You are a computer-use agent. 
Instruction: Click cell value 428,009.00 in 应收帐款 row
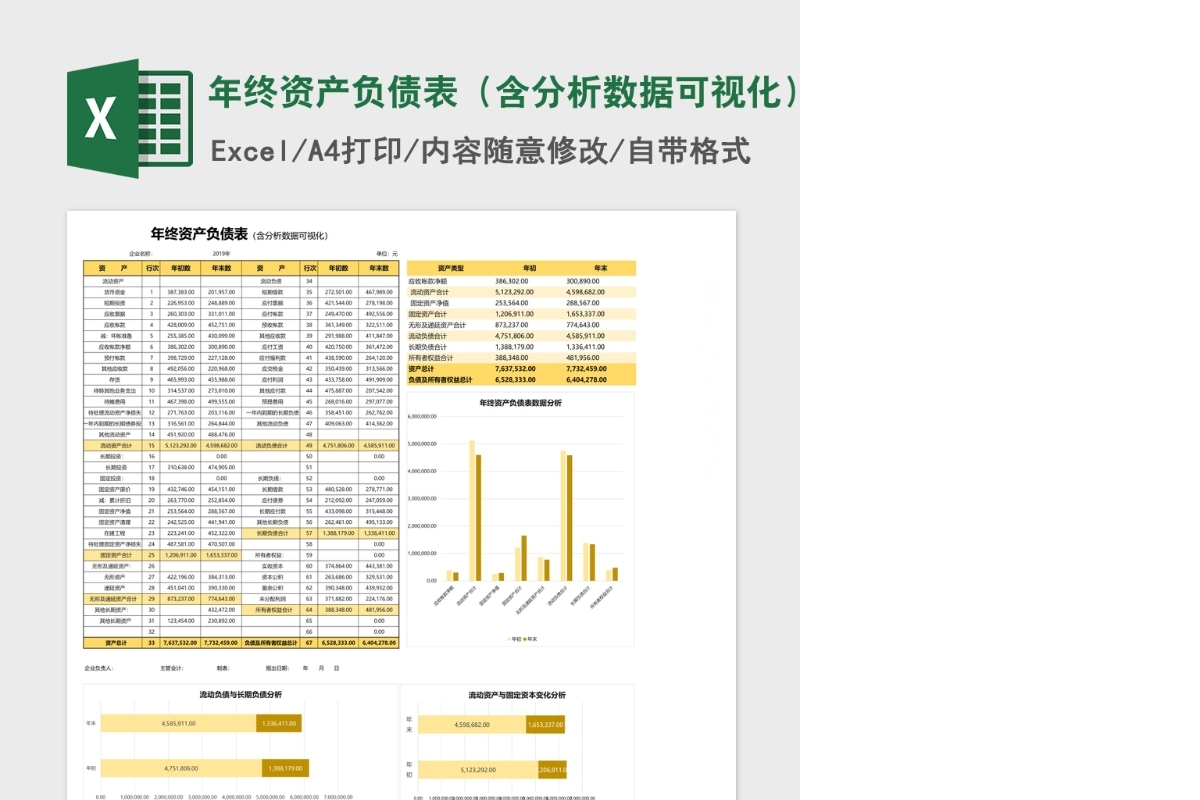(x=181, y=325)
